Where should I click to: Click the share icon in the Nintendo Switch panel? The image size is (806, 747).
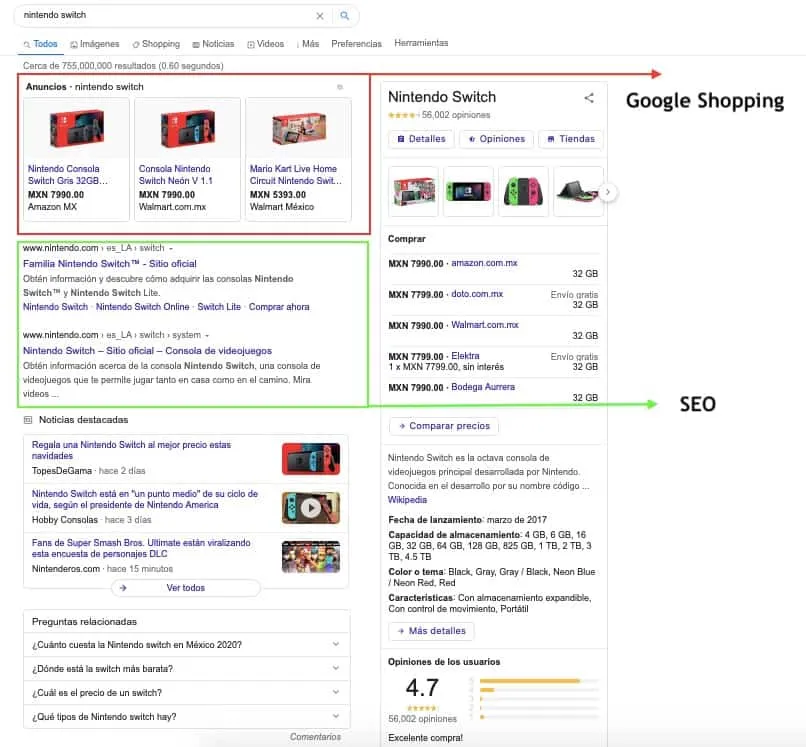tap(589, 98)
